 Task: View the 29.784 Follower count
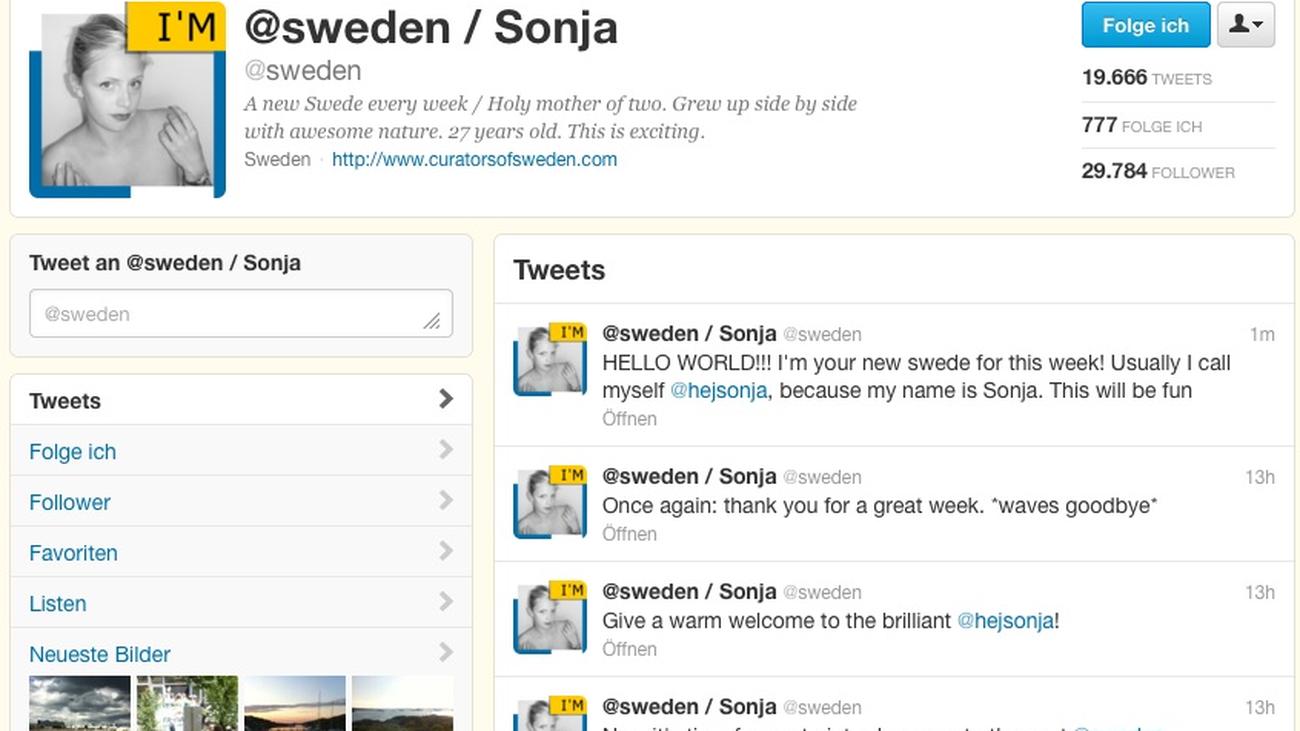[x=1158, y=172]
